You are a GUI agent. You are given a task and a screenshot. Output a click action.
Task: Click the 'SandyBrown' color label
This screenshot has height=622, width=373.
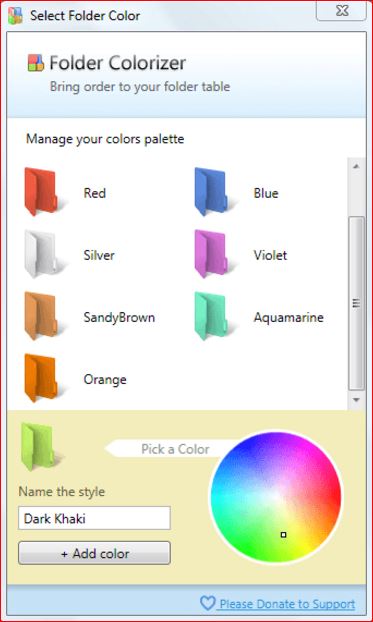pos(119,317)
